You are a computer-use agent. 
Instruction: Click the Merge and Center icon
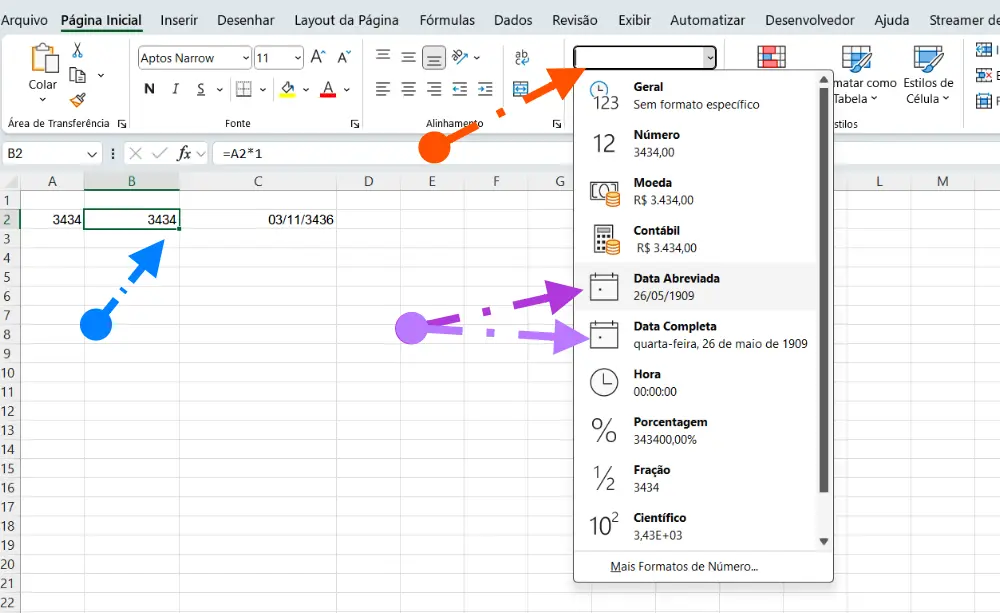[x=521, y=89]
